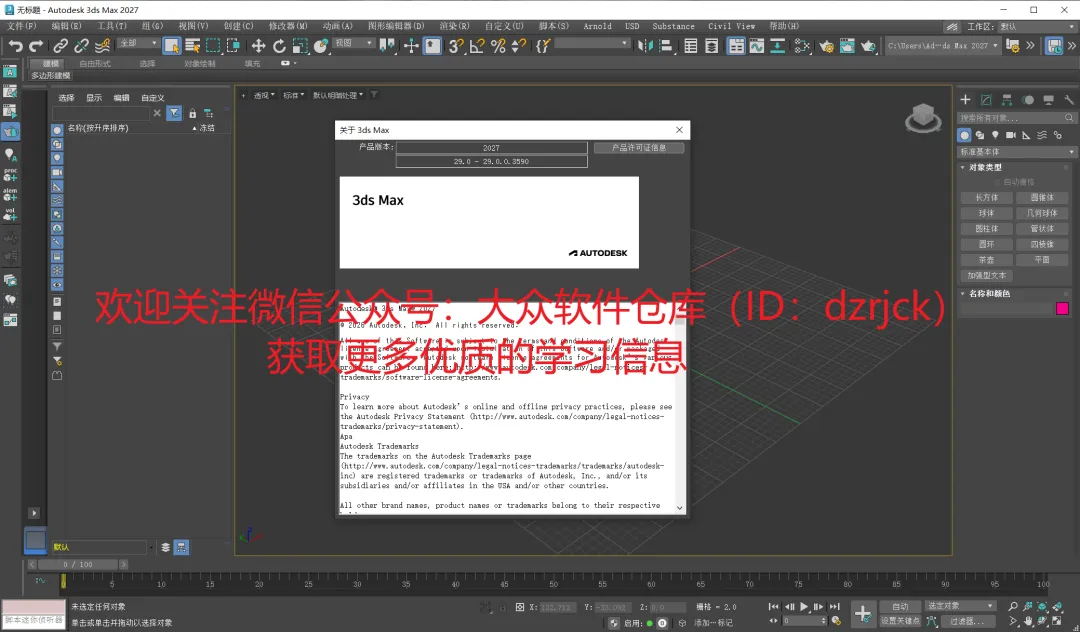Click the Mirror tool icon
Viewport: 1080px width, 632px height.
[645, 45]
